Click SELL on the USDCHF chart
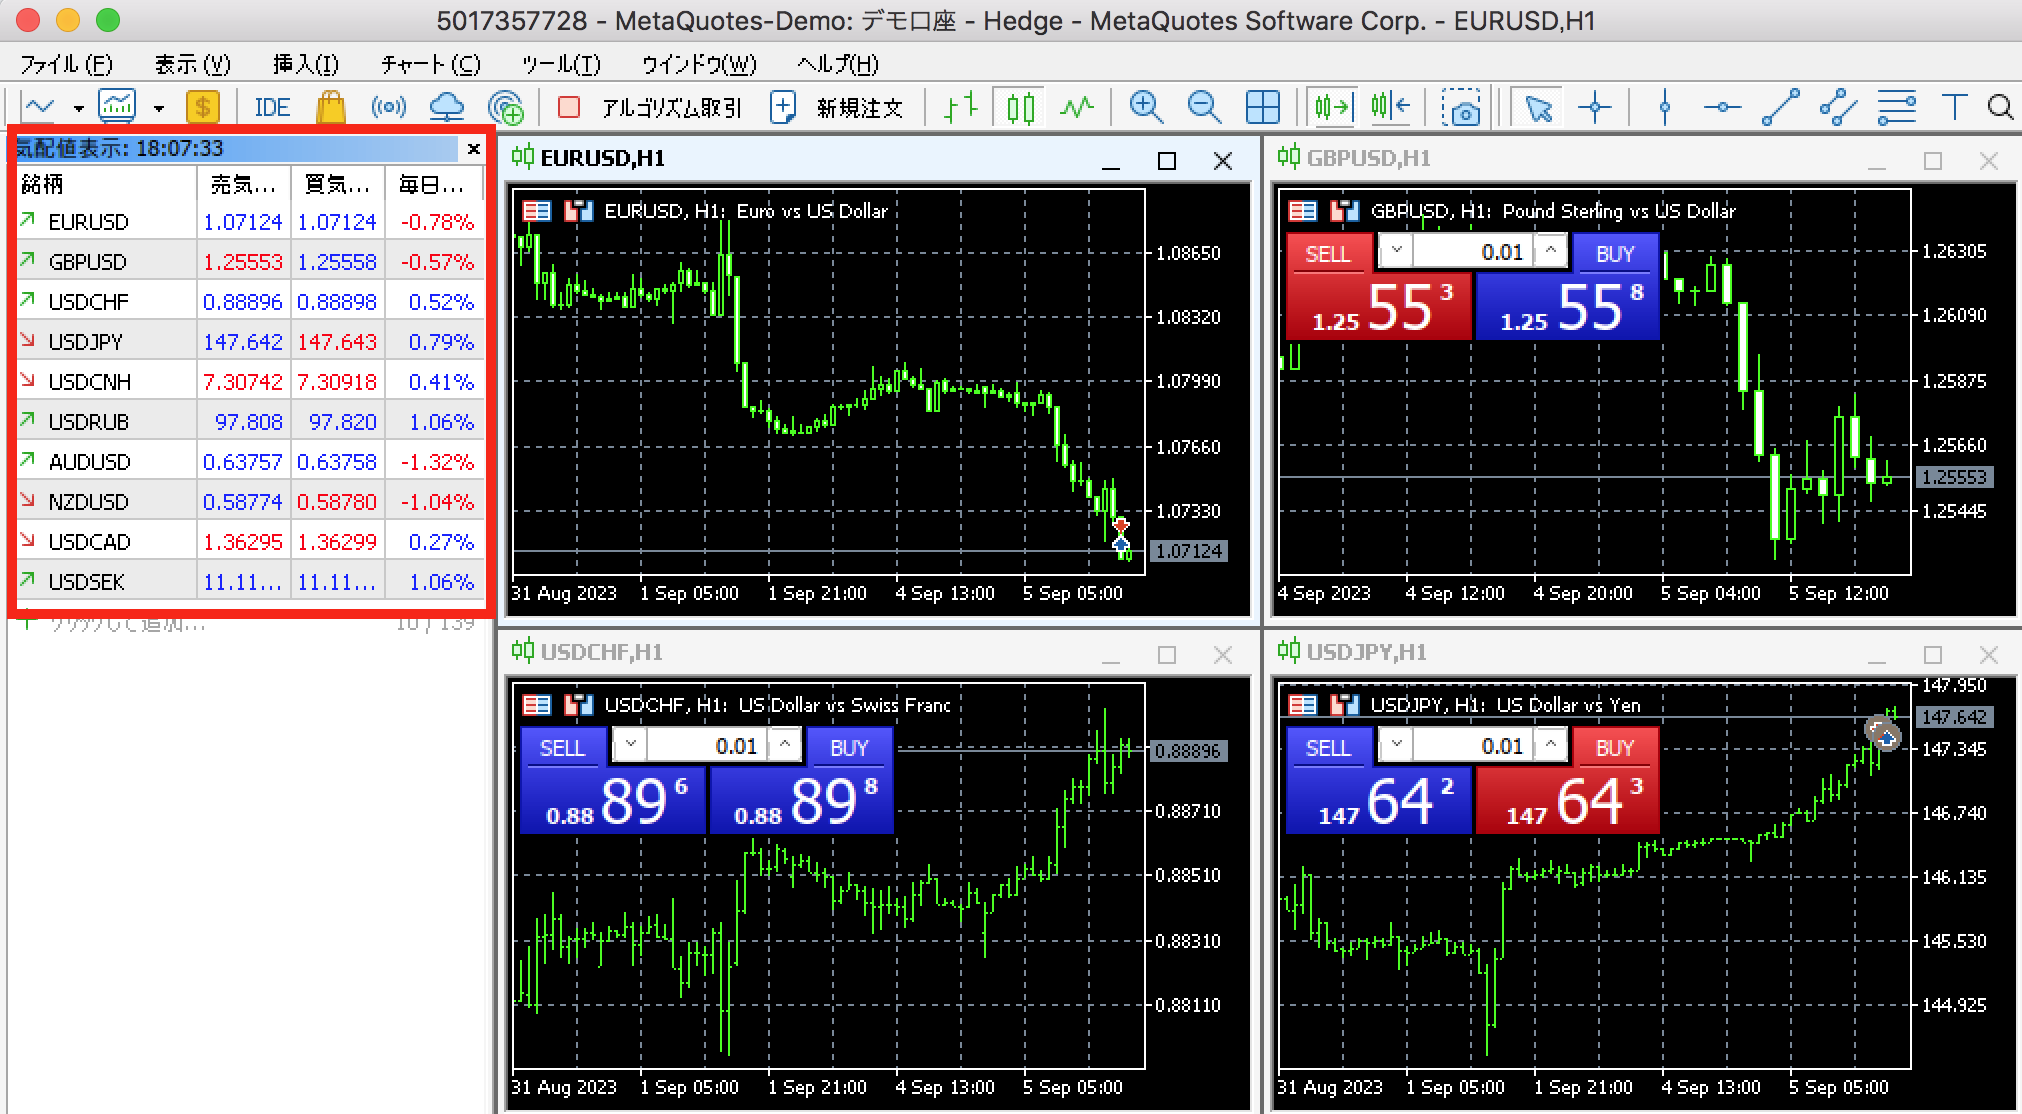This screenshot has height=1114, width=2022. pos(562,748)
